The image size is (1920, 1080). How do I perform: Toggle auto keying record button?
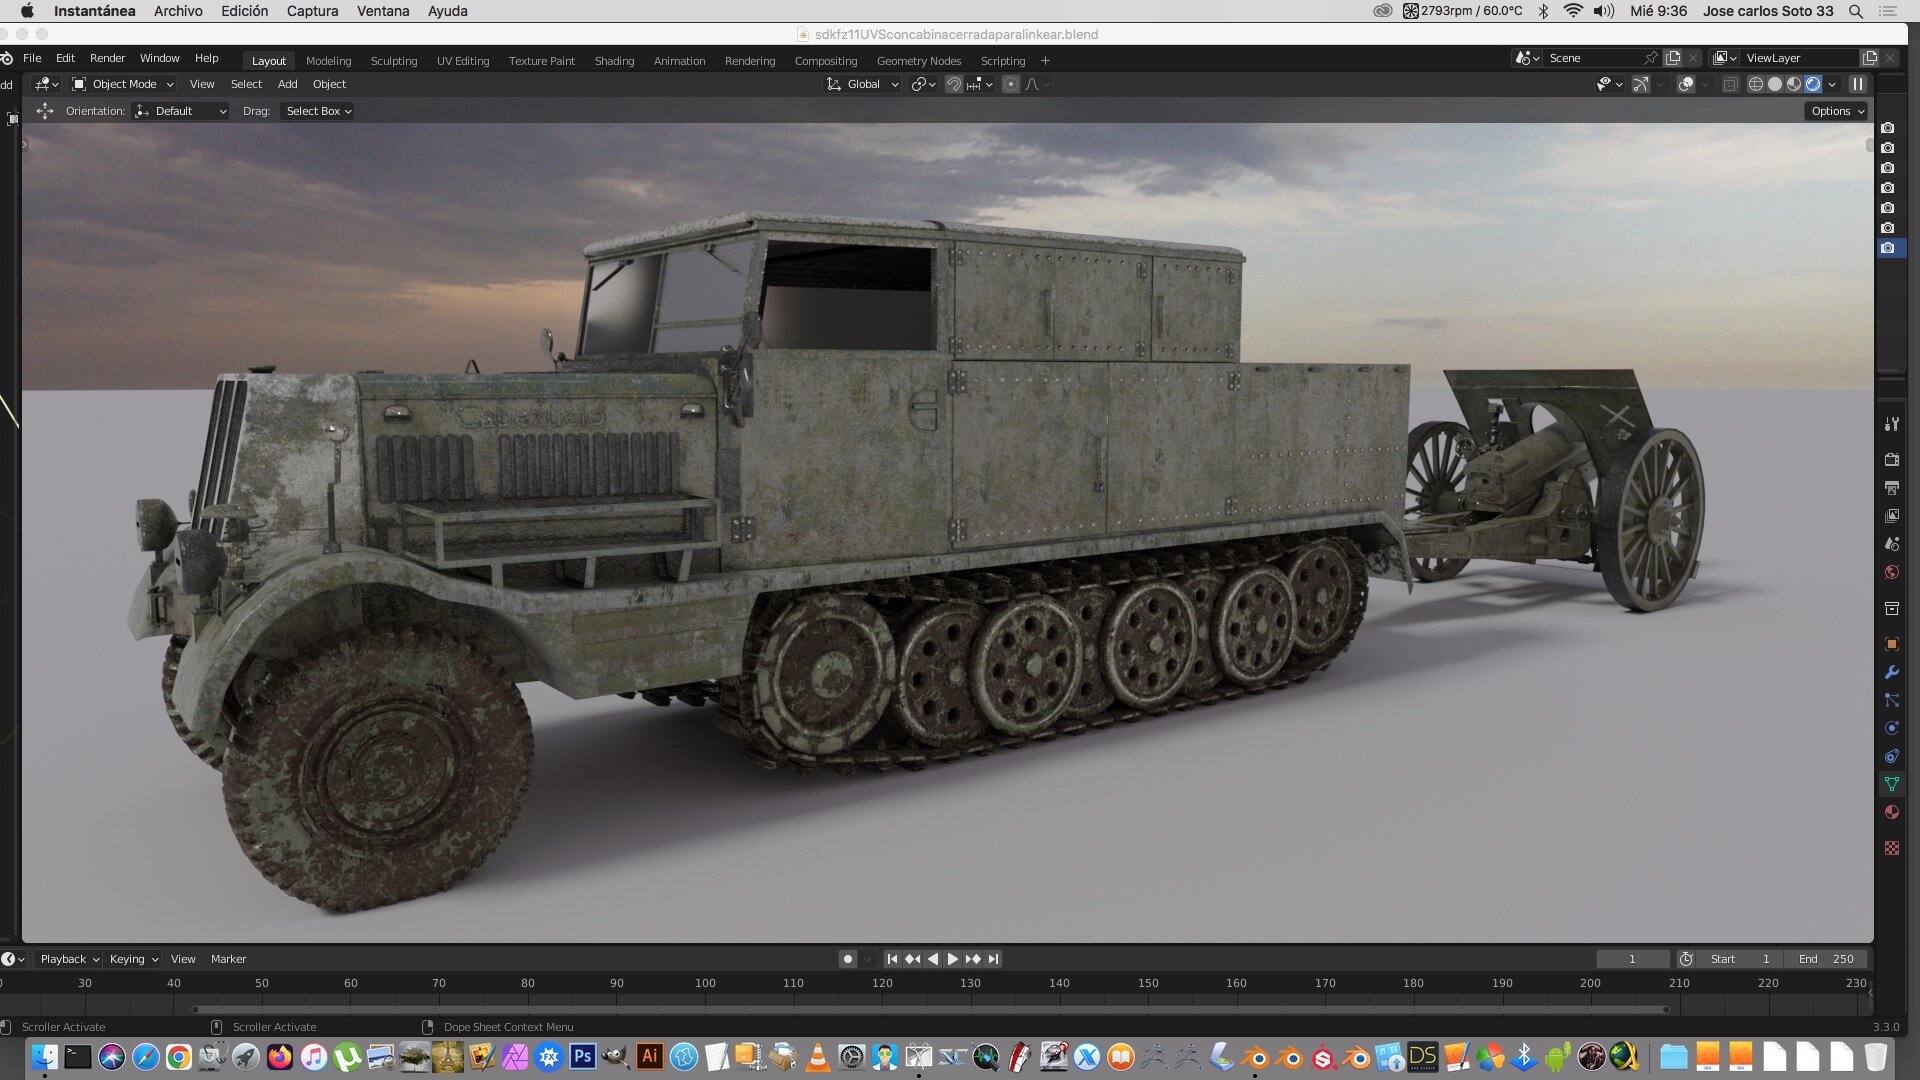848,959
